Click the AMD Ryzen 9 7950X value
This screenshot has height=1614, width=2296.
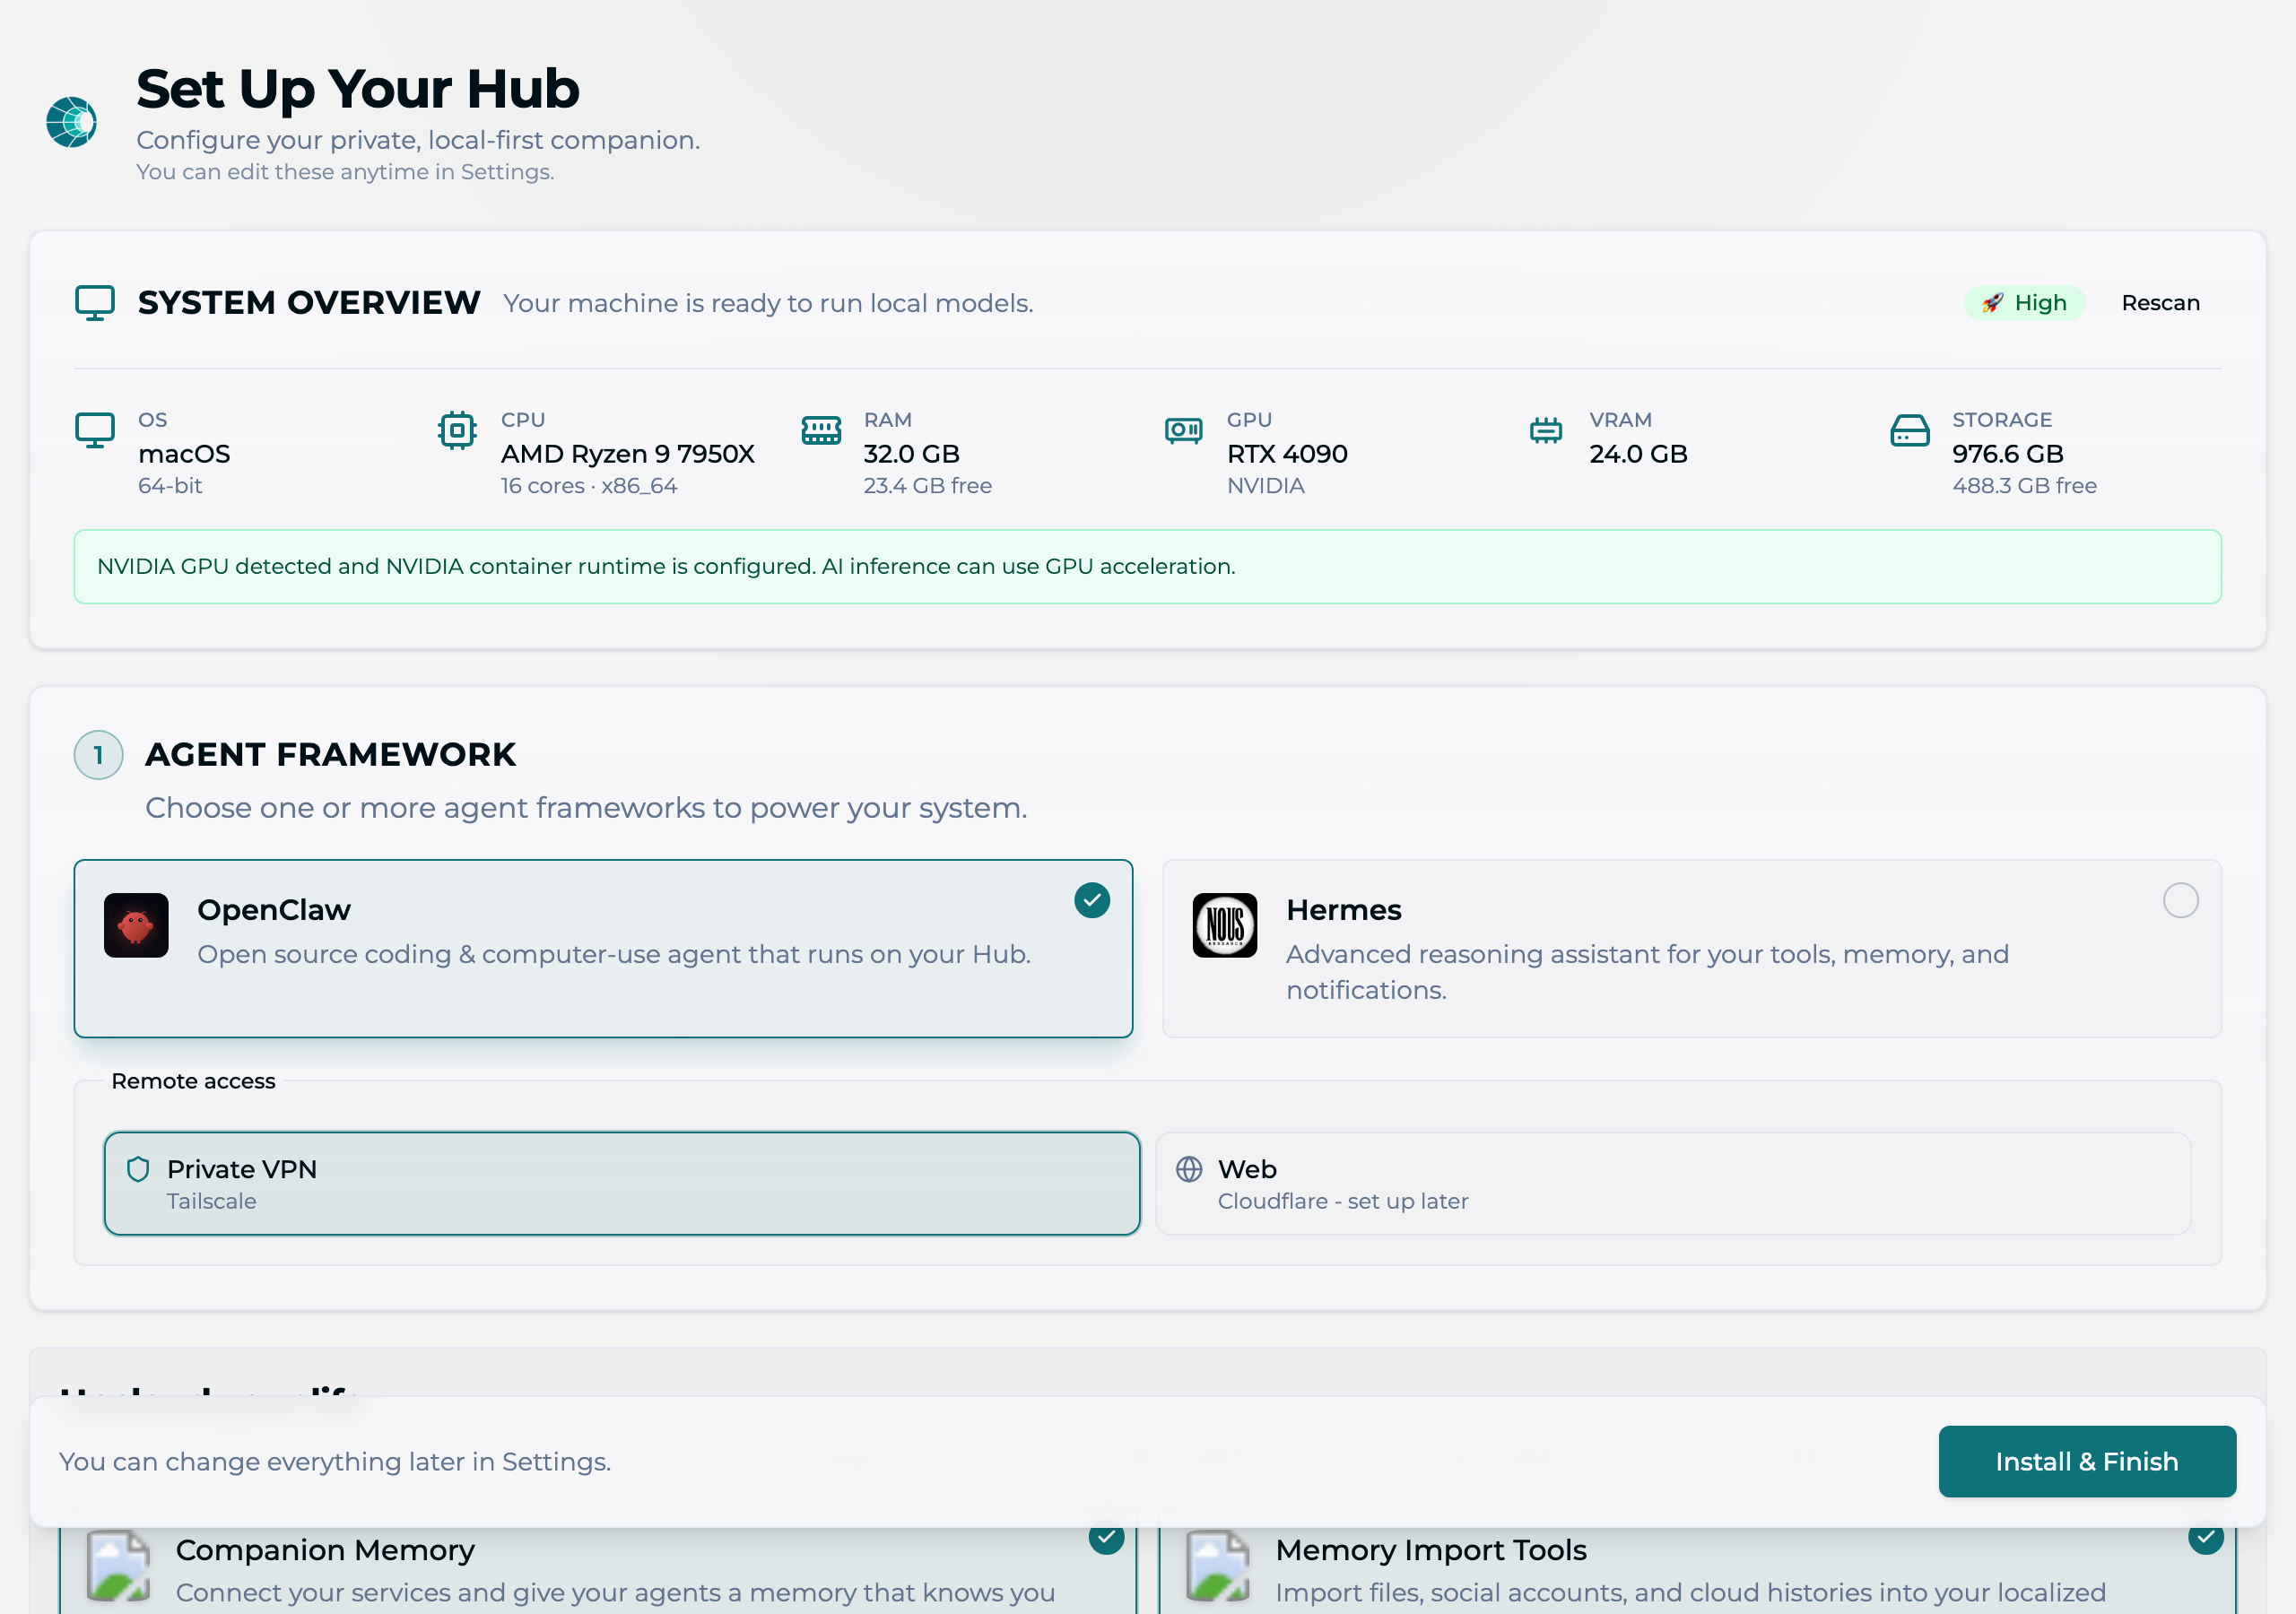(x=628, y=454)
